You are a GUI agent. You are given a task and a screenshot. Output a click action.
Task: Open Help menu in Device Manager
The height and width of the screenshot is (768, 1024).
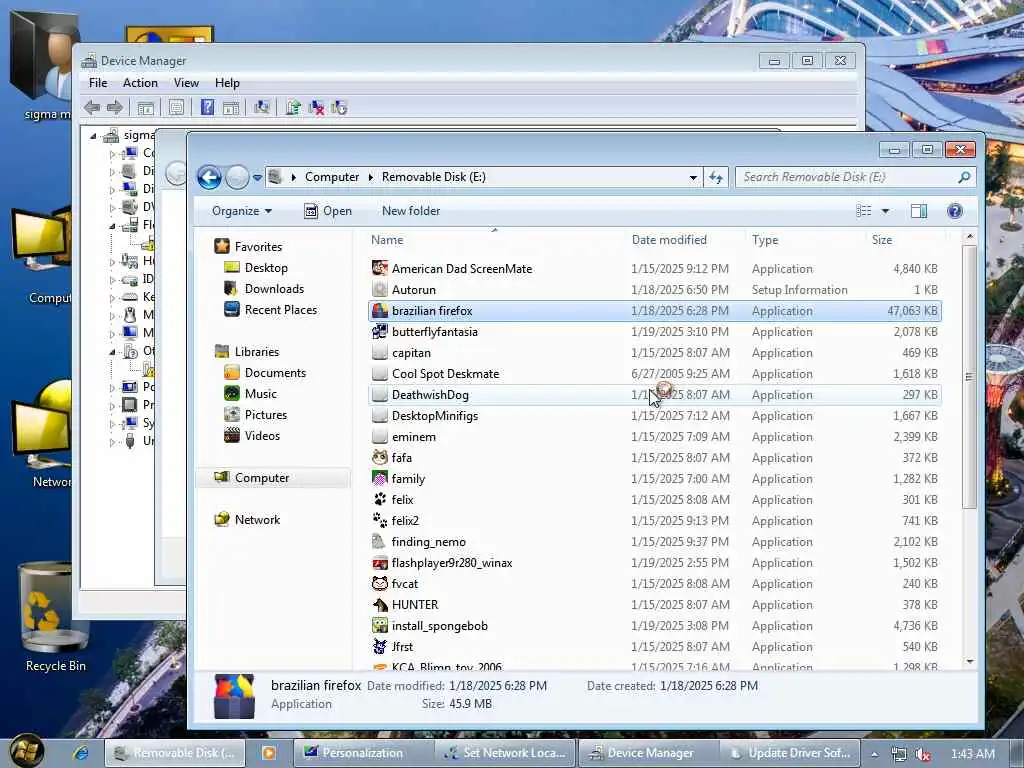(227, 83)
